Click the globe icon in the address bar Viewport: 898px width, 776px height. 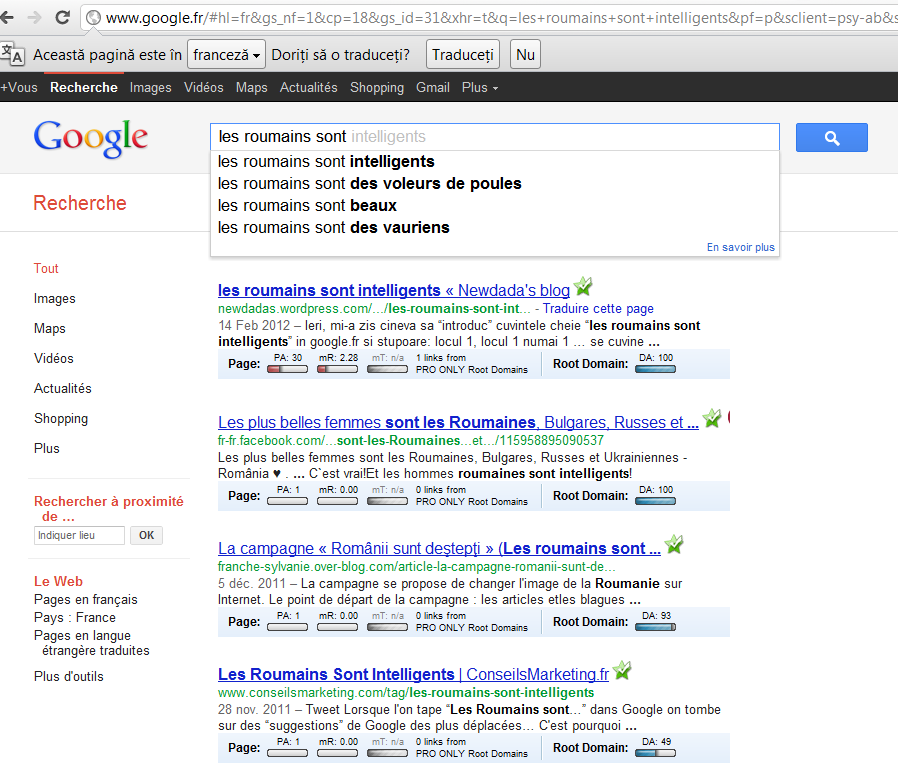point(93,17)
